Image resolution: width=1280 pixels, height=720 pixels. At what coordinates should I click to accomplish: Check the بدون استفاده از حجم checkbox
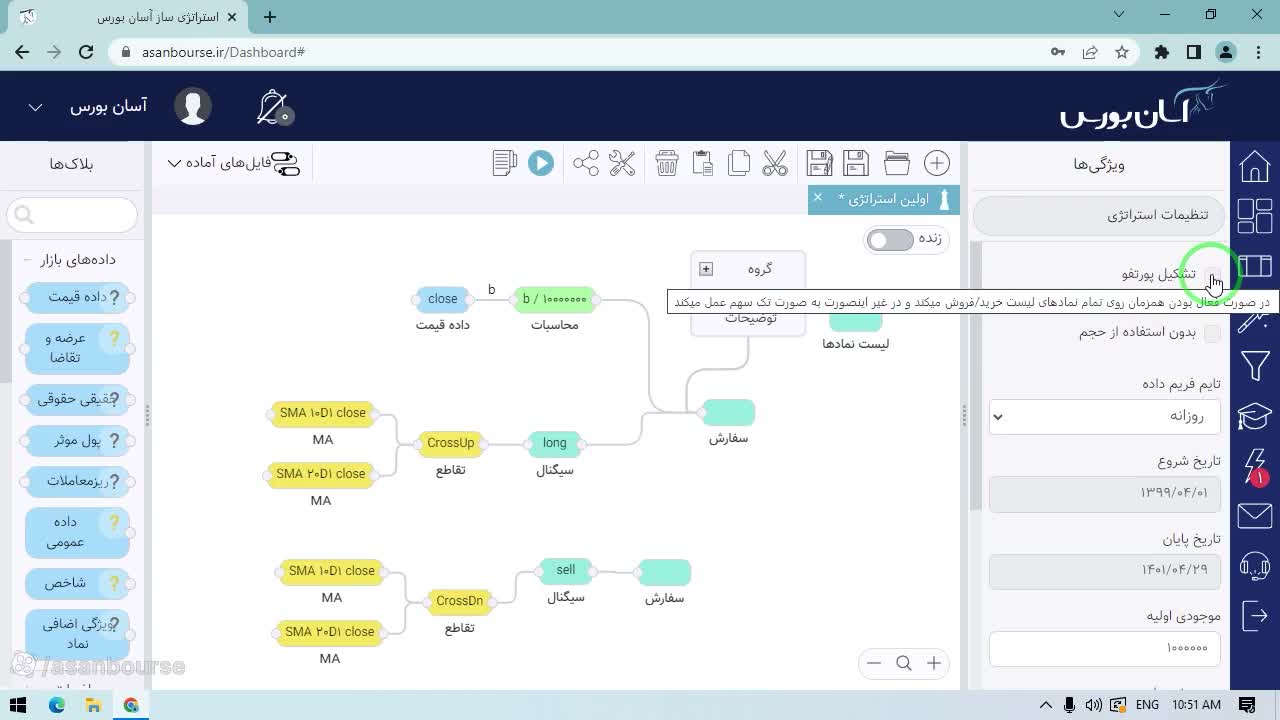pos(1212,333)
